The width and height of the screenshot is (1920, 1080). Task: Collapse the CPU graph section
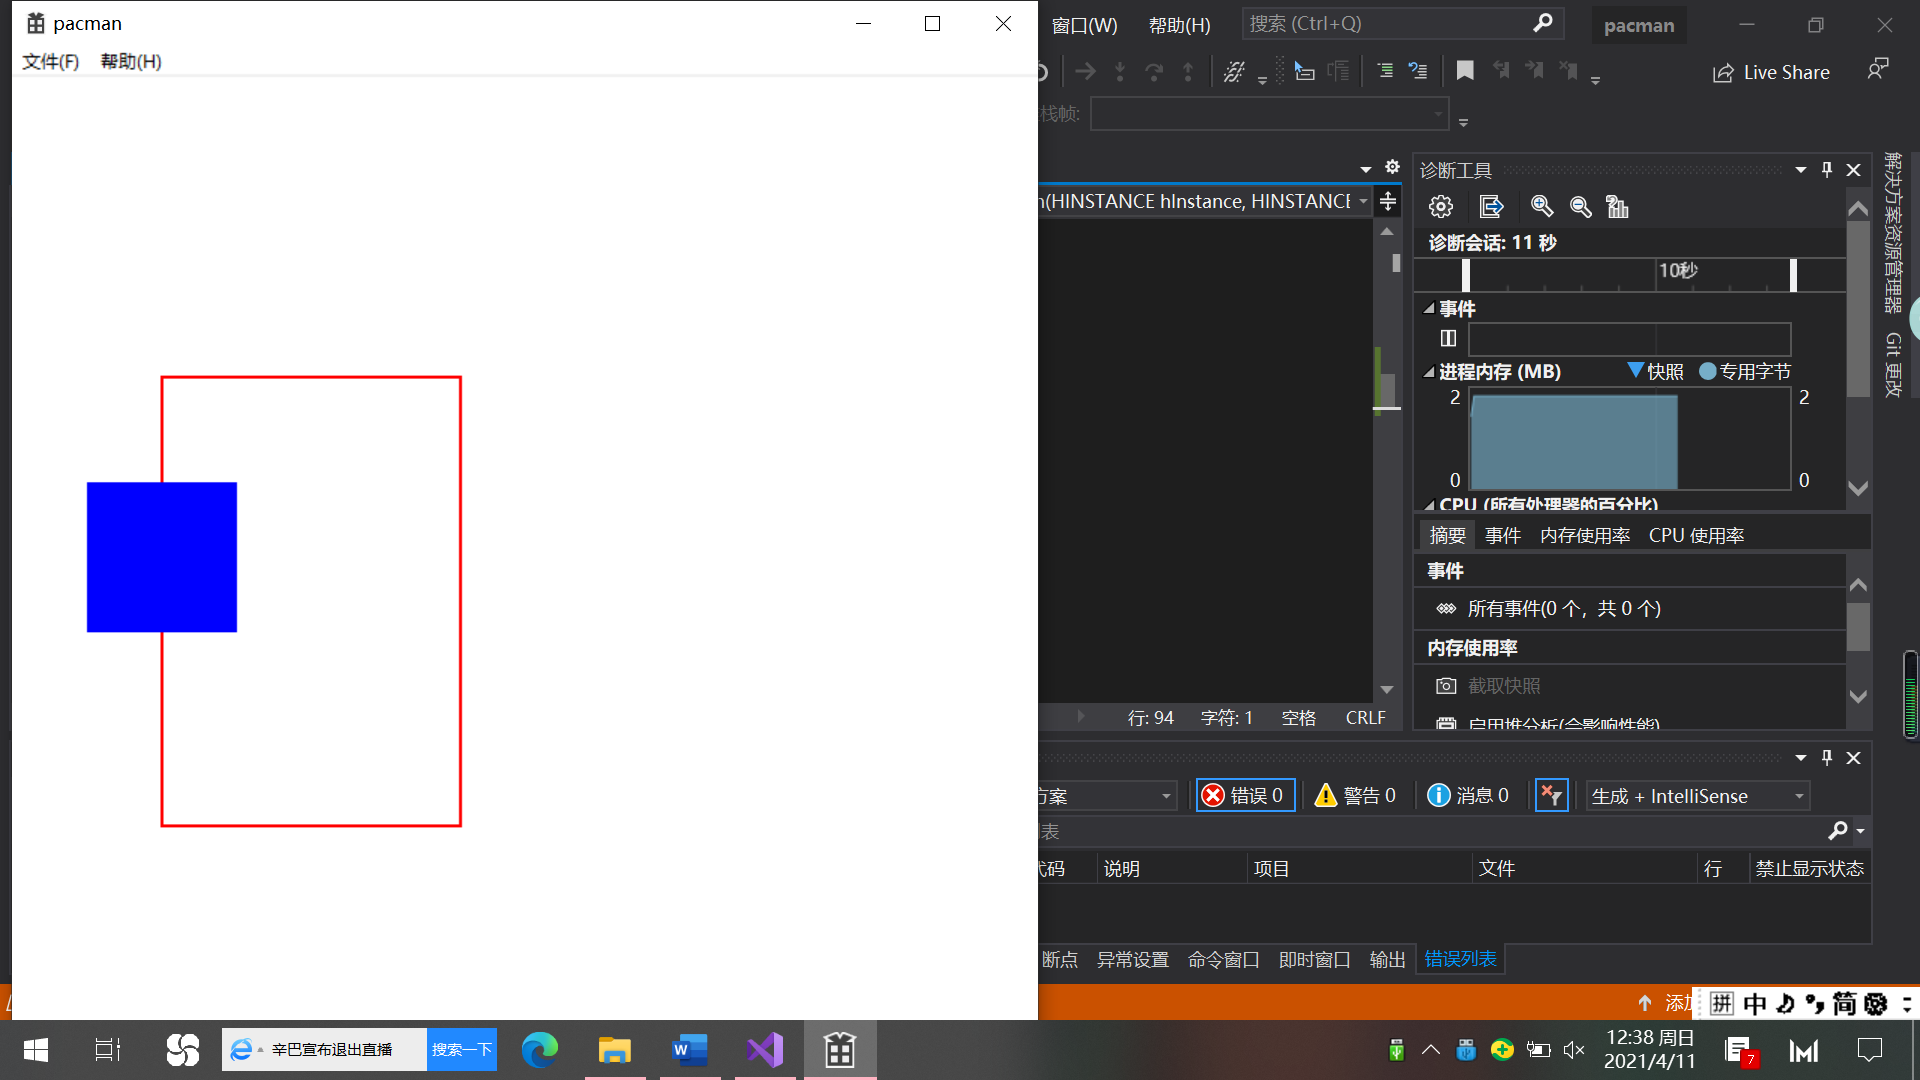(1429, 505)
